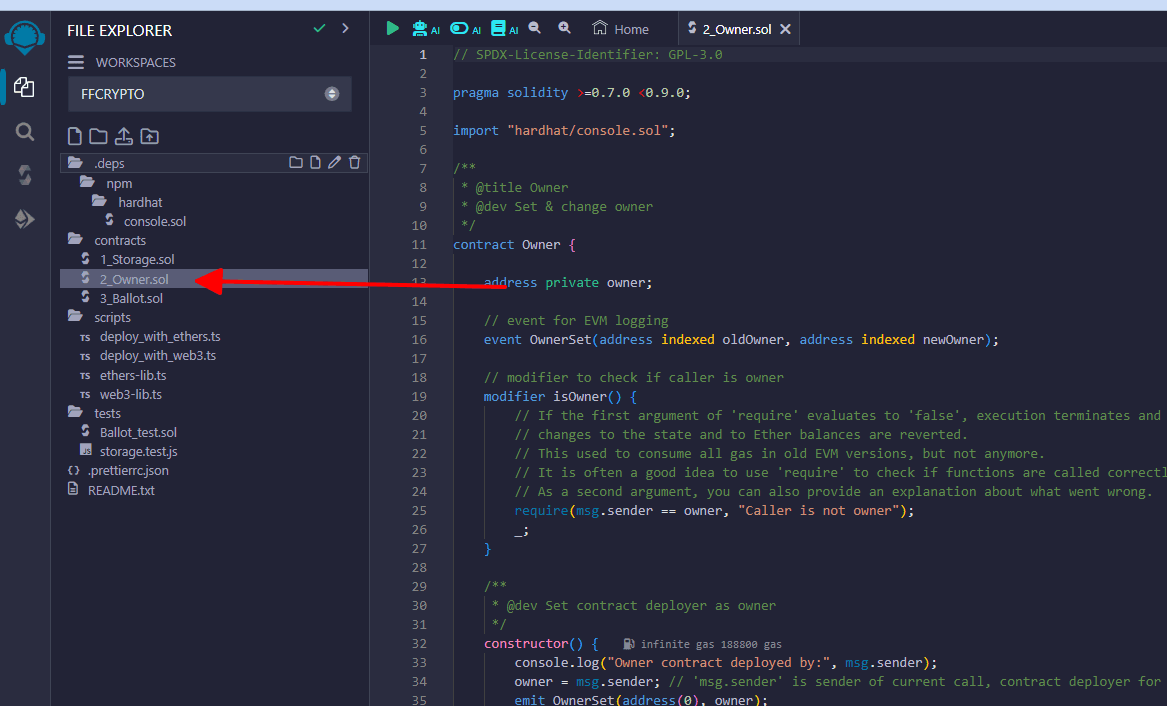1167x706 pixels.
Task: Run the script with the green play button
Action: point(392,28)
